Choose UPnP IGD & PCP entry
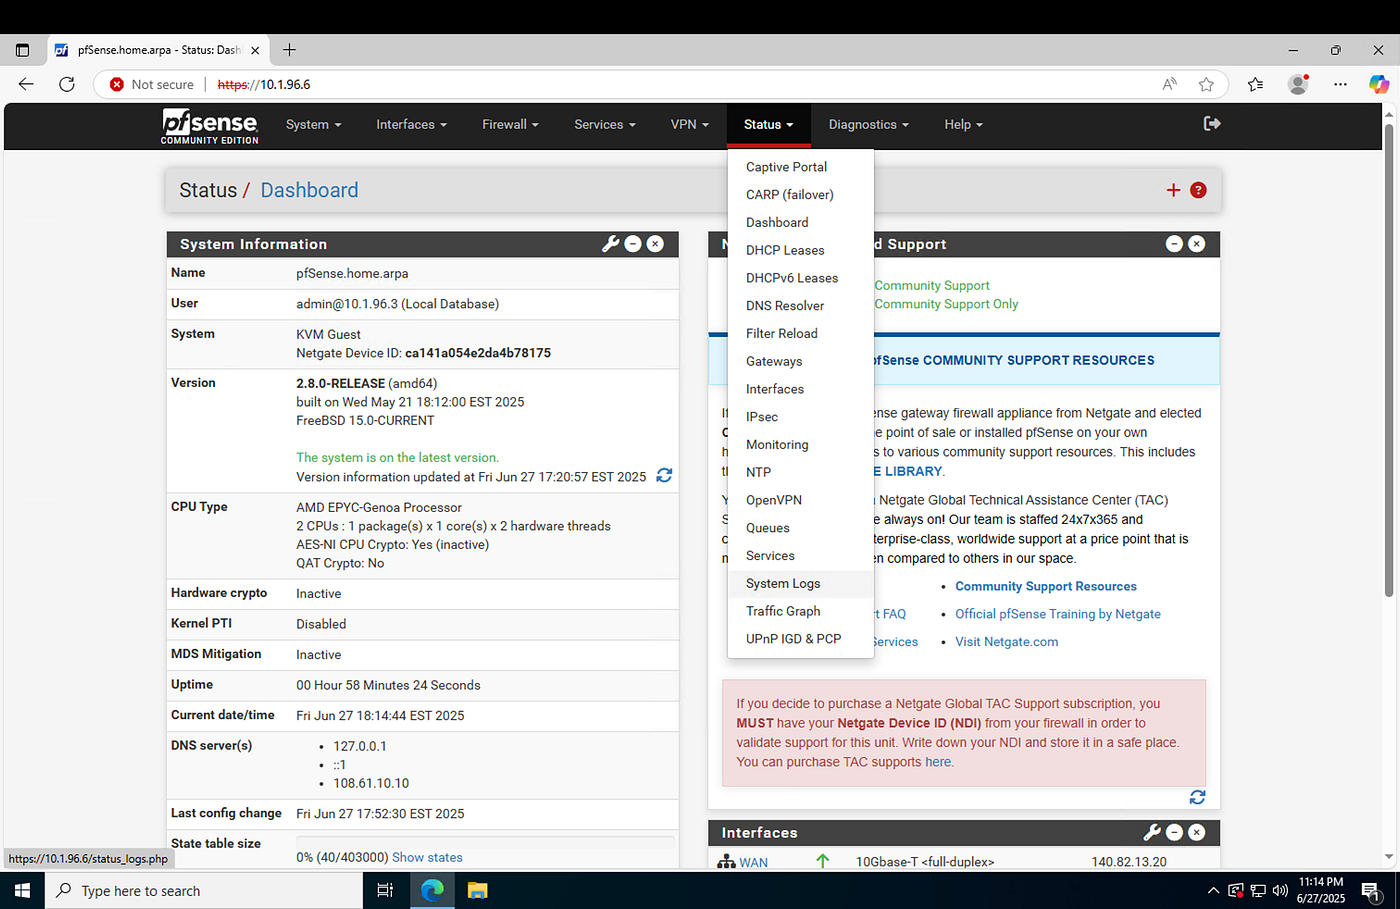 coord(800,639)
